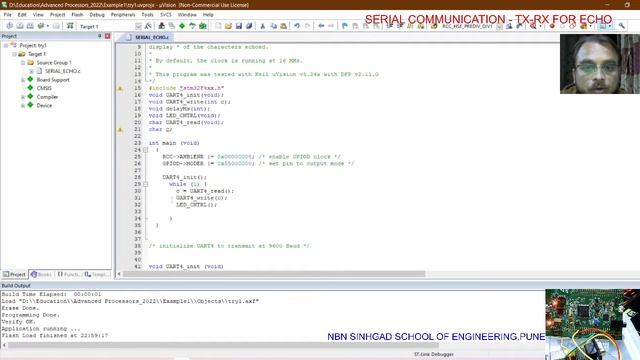Image resolution: width=640 pixels, height=360 pixels.
Task: Click the Build Output horizontal scrollbar
Action: tap(223, 345)
